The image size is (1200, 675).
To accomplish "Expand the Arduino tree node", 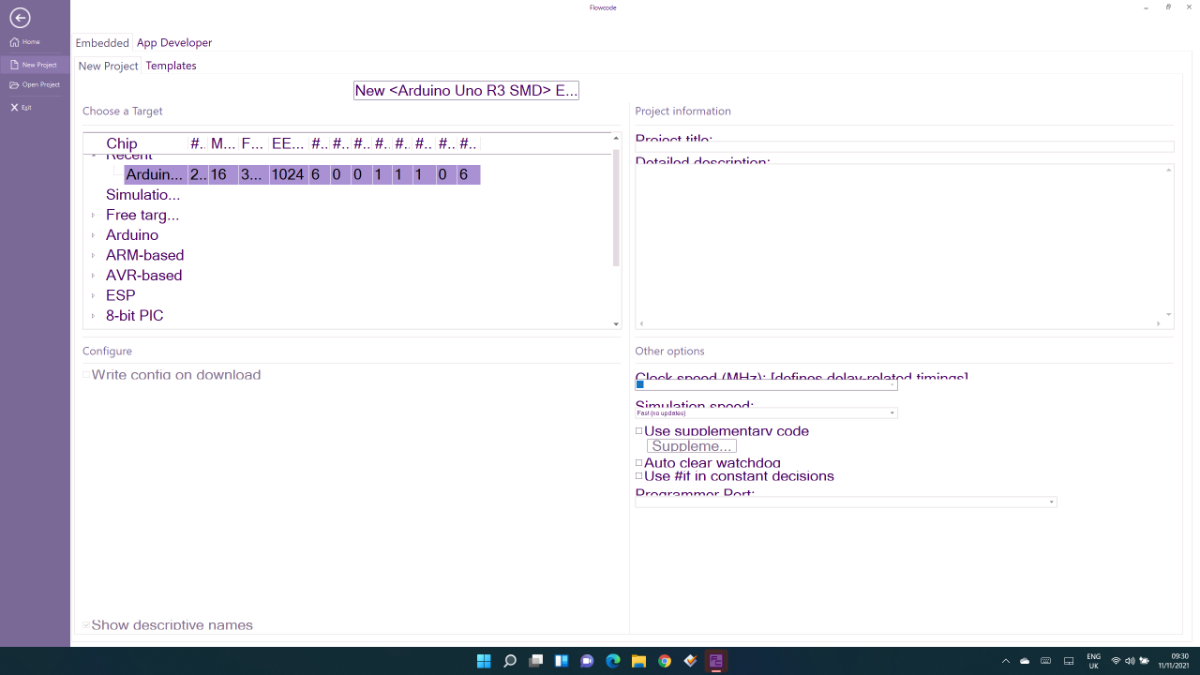I will (x=93, y=235).
